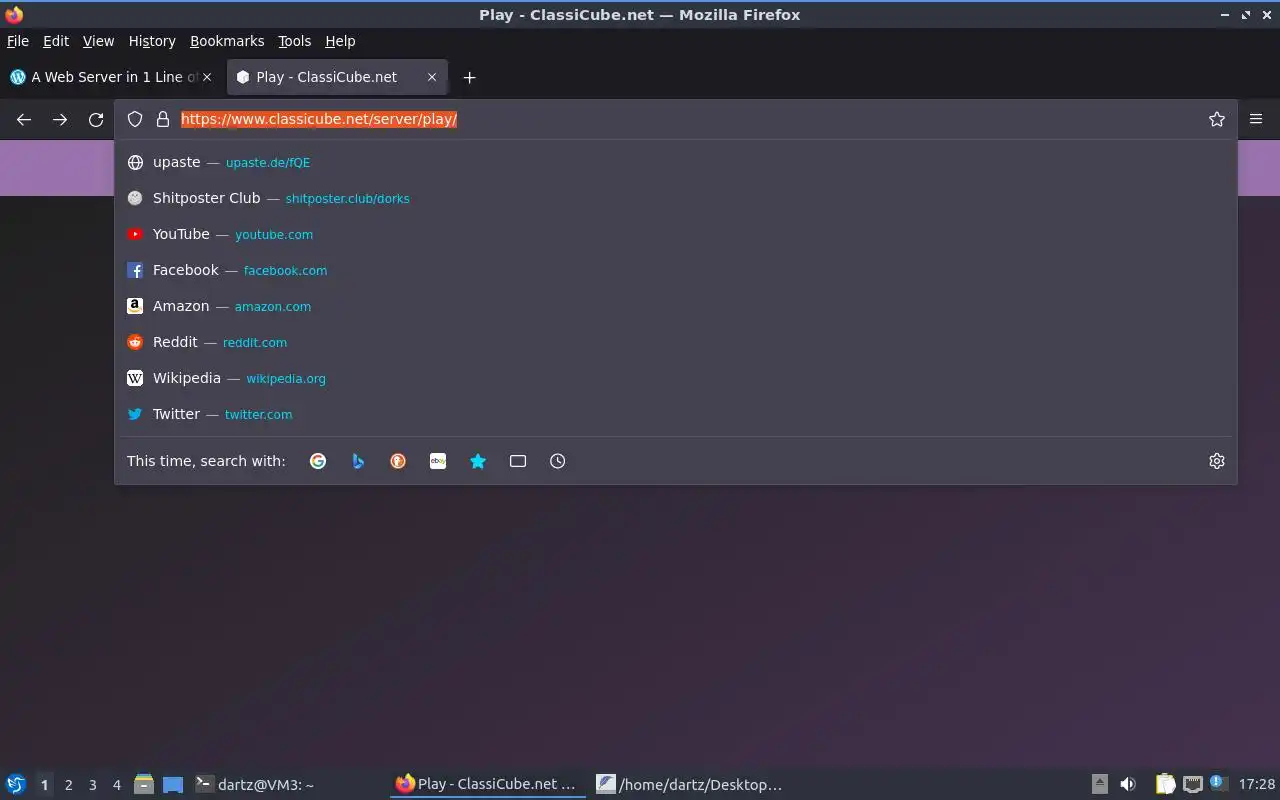Switch to Play - ClassiCube.net tab
Viewport: 1280px width, 800px height.
click(x=337, y=77)
